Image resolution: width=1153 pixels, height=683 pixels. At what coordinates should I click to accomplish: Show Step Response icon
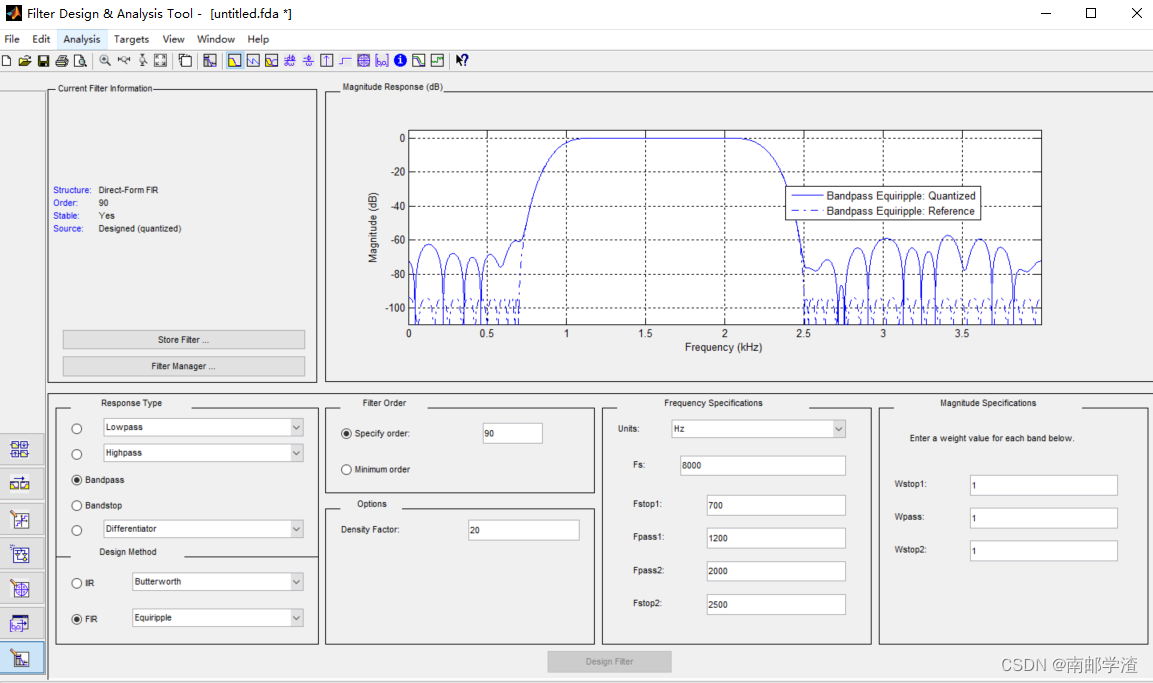tap(345, 60)
